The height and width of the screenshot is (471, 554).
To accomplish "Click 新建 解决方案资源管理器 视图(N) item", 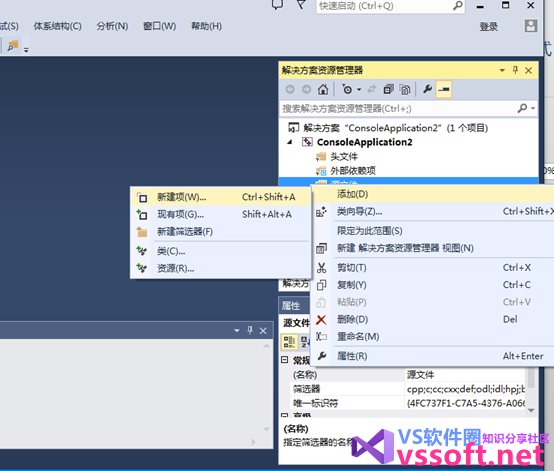I will [432, 248].
